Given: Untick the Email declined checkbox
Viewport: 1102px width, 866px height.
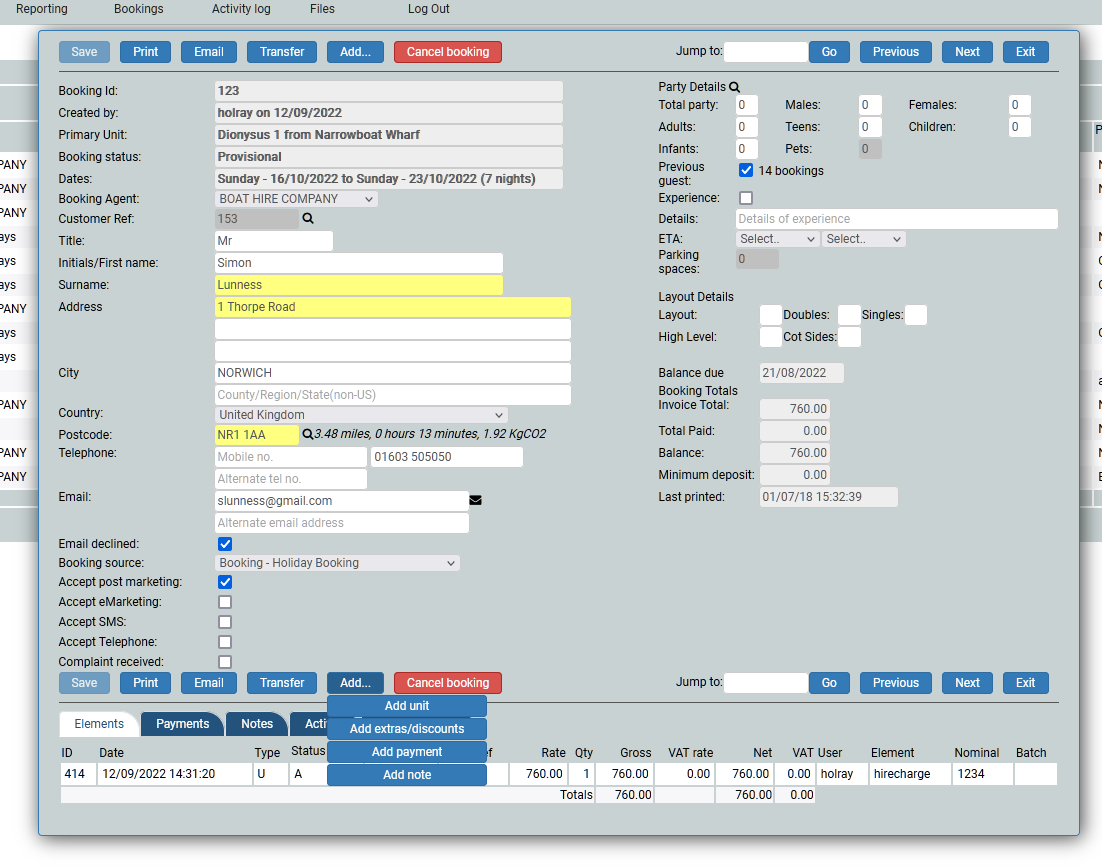Looking at the screenshot, I should [225, 544].
